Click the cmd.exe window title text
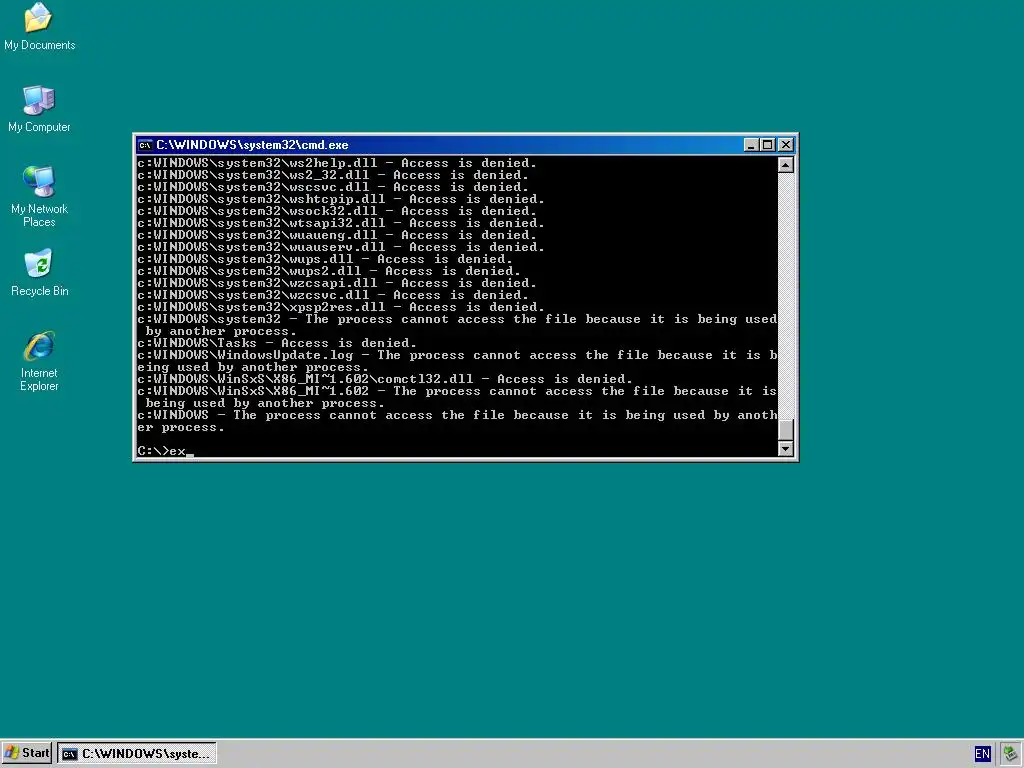Screen dimensions: 1024x768 click(x=252, y=145)
